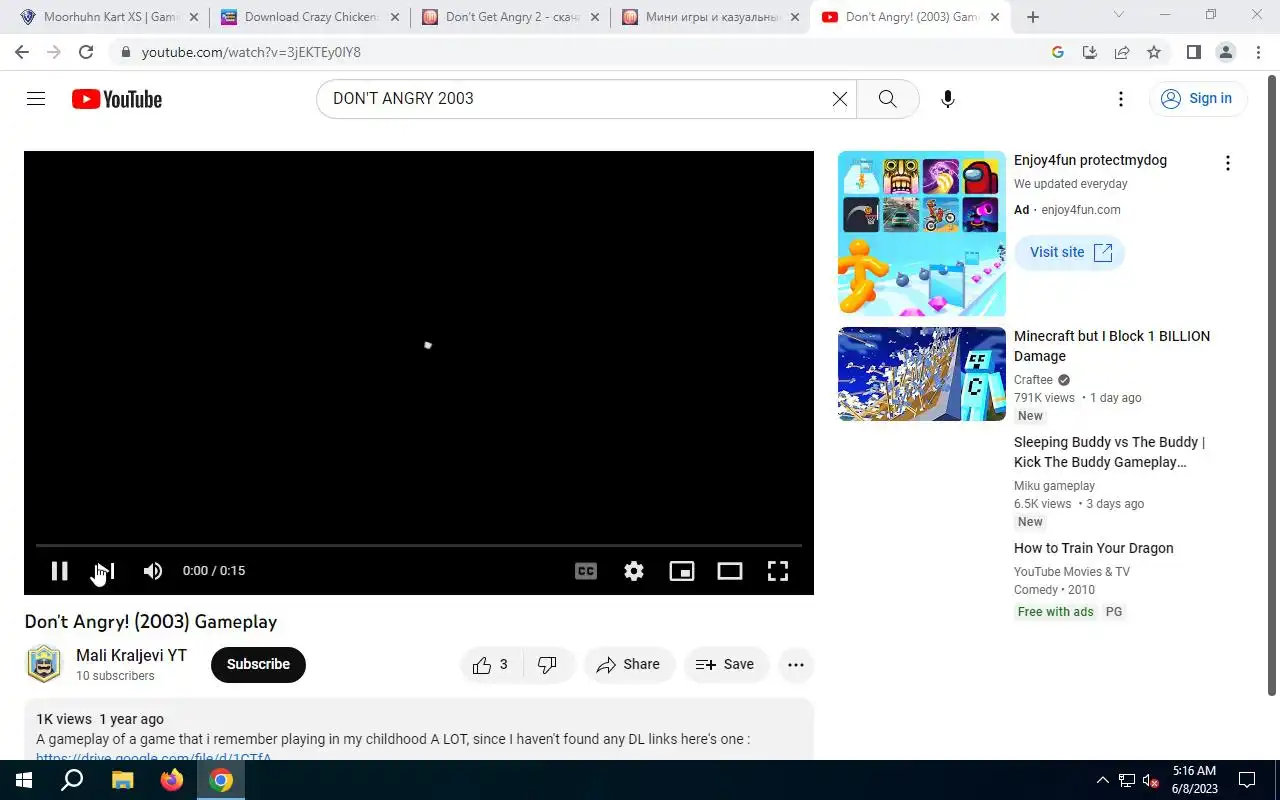Open taskbar volume control
This screenshot has width=1280, height=800.
coord(1151,780)
